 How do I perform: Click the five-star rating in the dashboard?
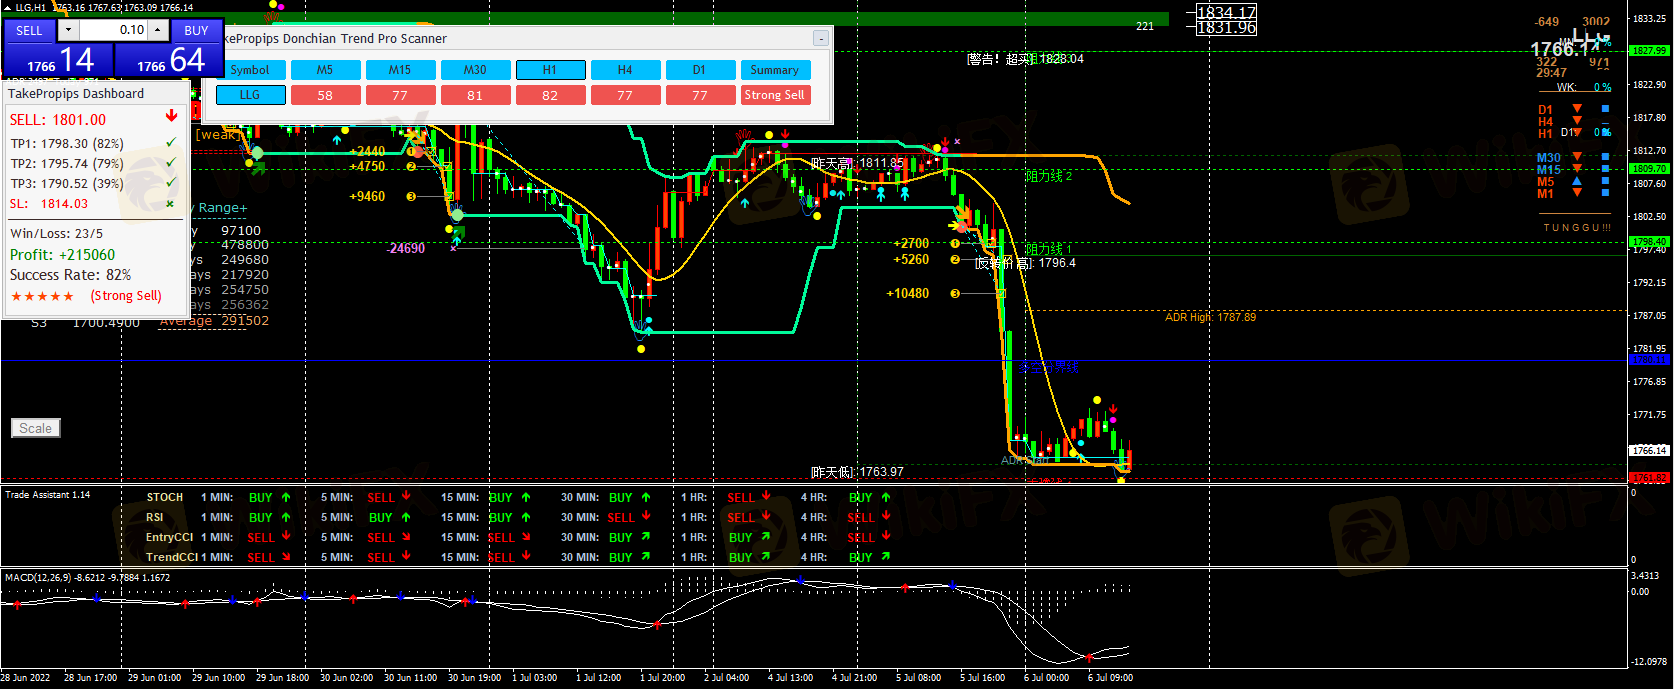(x=42, y=297)
